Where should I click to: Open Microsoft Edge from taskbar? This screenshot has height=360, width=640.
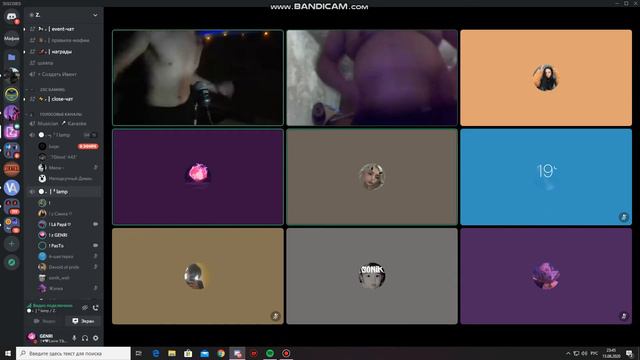pos(156,353)
